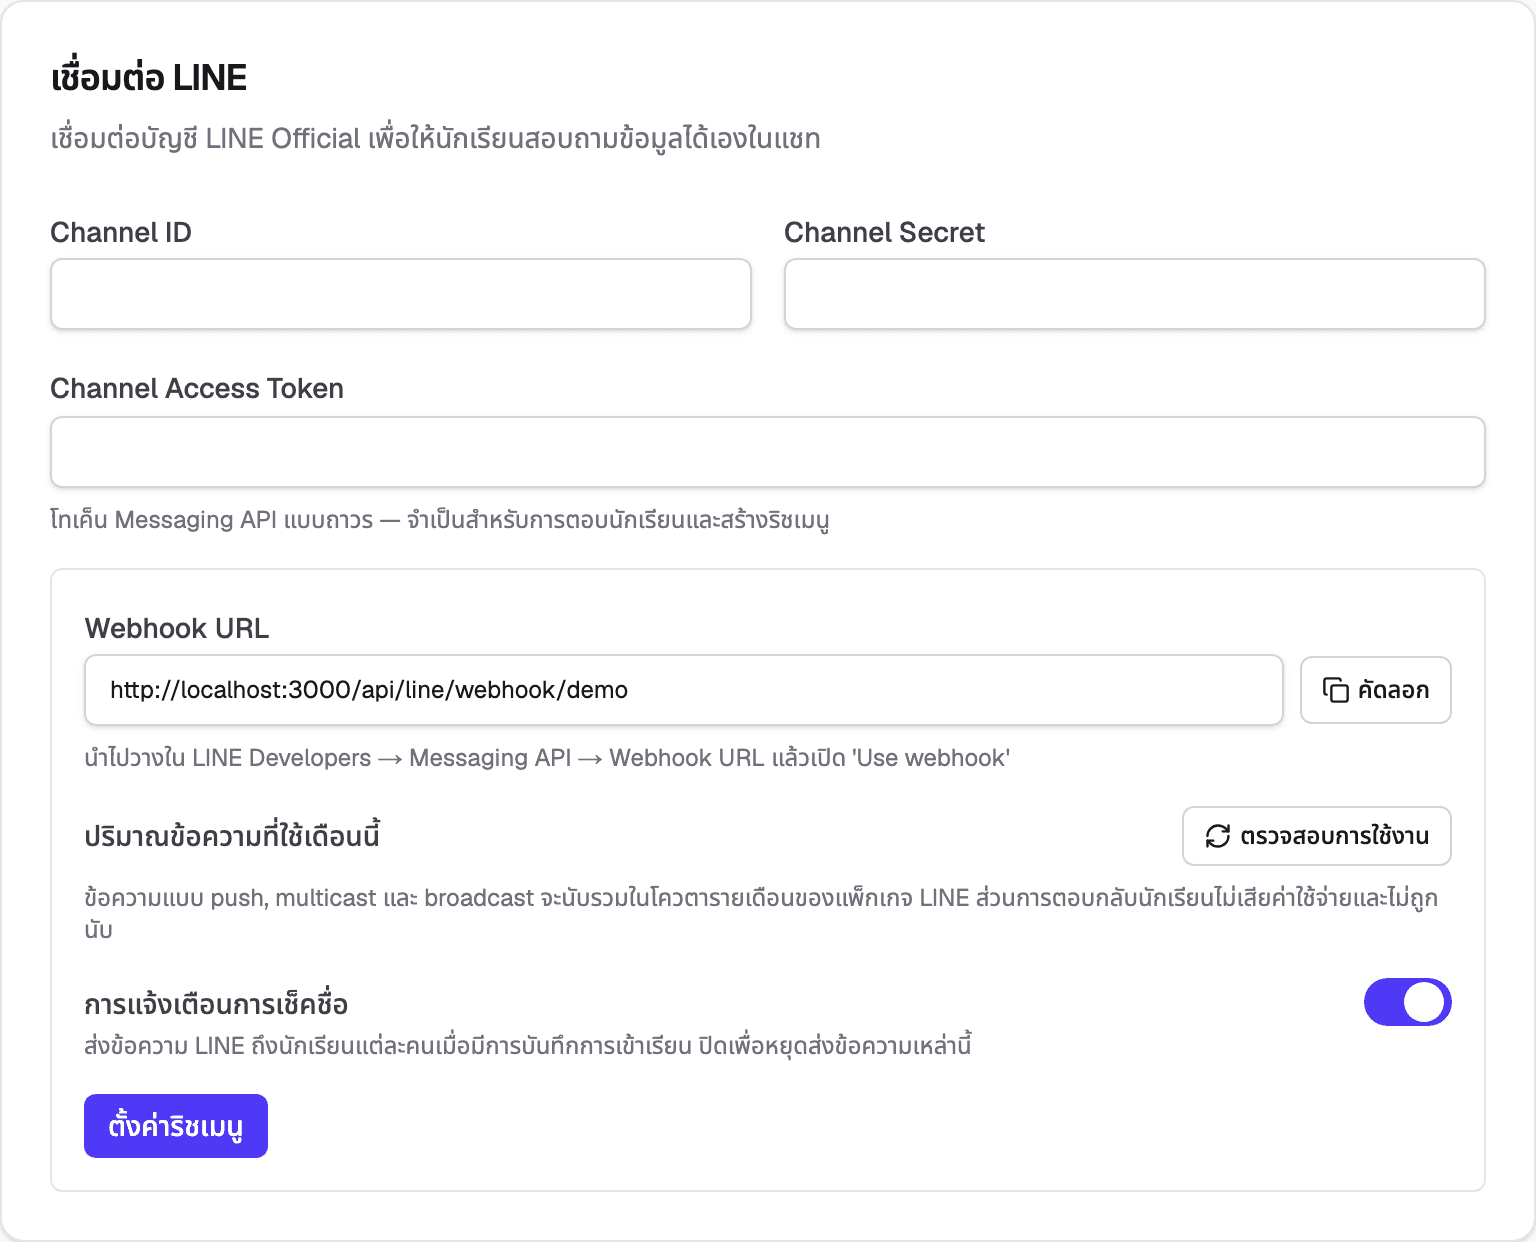1536x1242 pixels.
Task: Click the Channel Secret label
Action: pyautogui.click(x=885, y=233)
